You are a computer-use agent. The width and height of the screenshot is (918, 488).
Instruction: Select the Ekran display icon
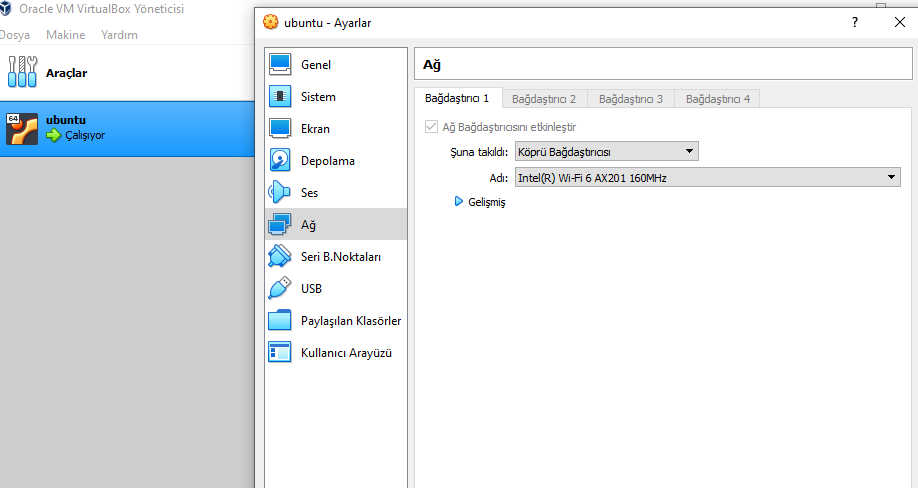[x=280, y=128]
